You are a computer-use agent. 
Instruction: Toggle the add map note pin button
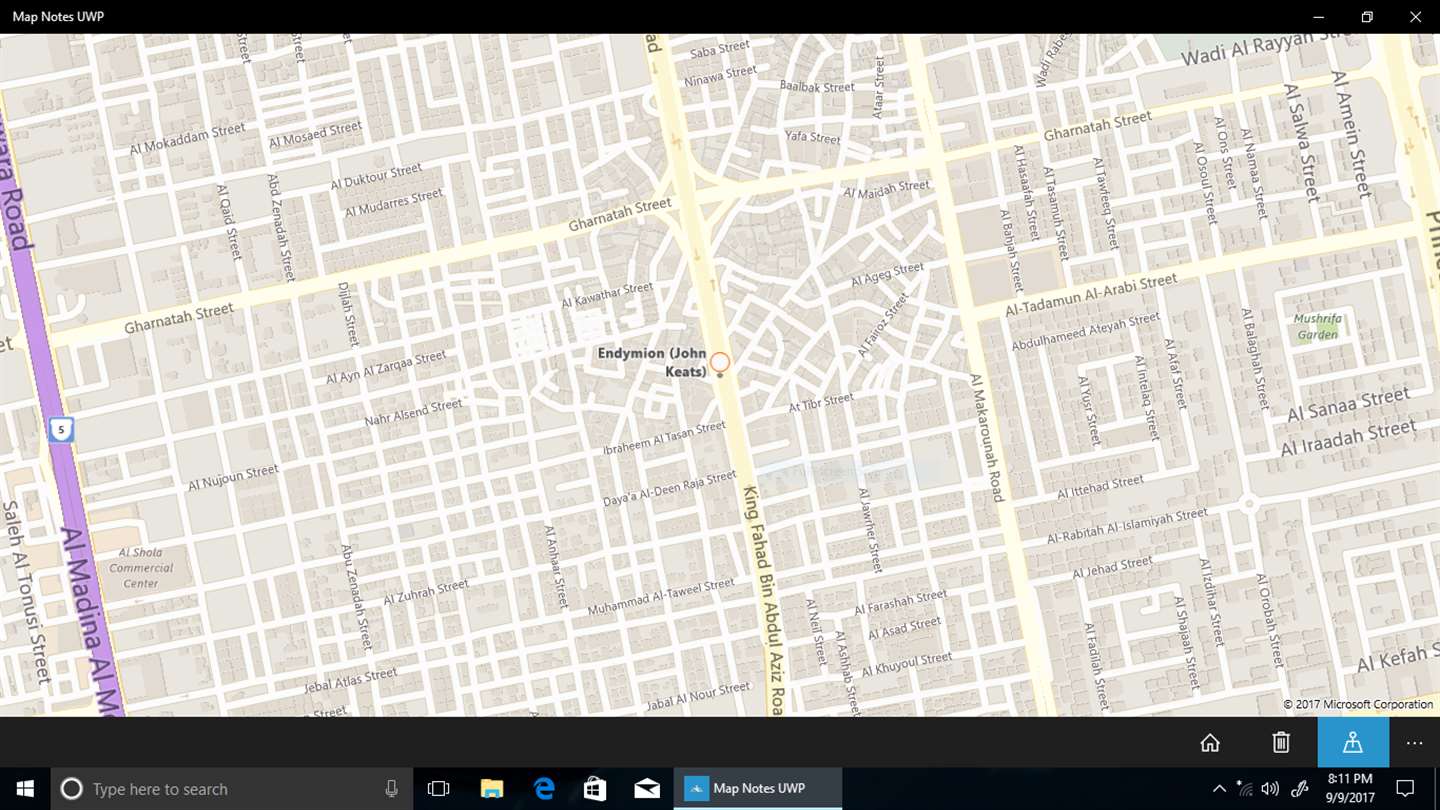coord(1353,742)
